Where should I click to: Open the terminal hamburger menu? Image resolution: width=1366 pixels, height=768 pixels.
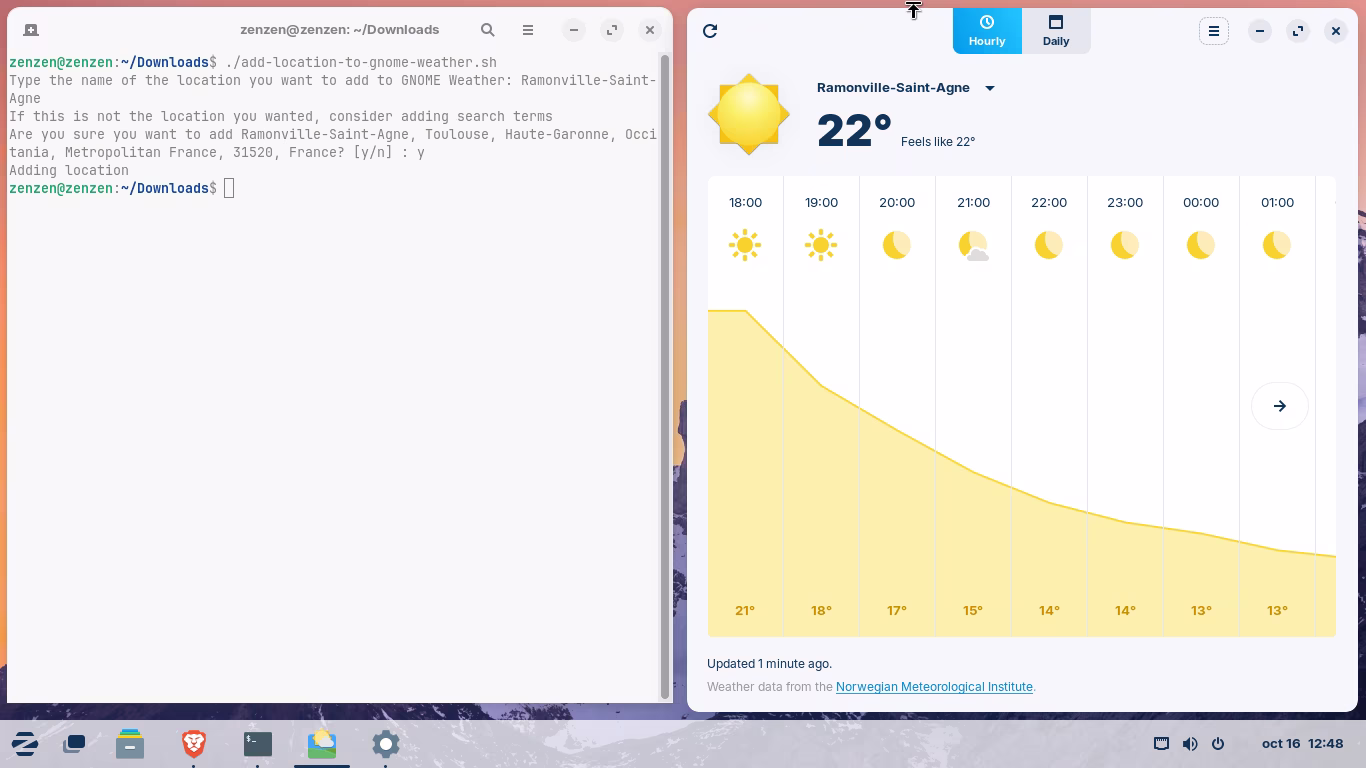coord(528,30)
